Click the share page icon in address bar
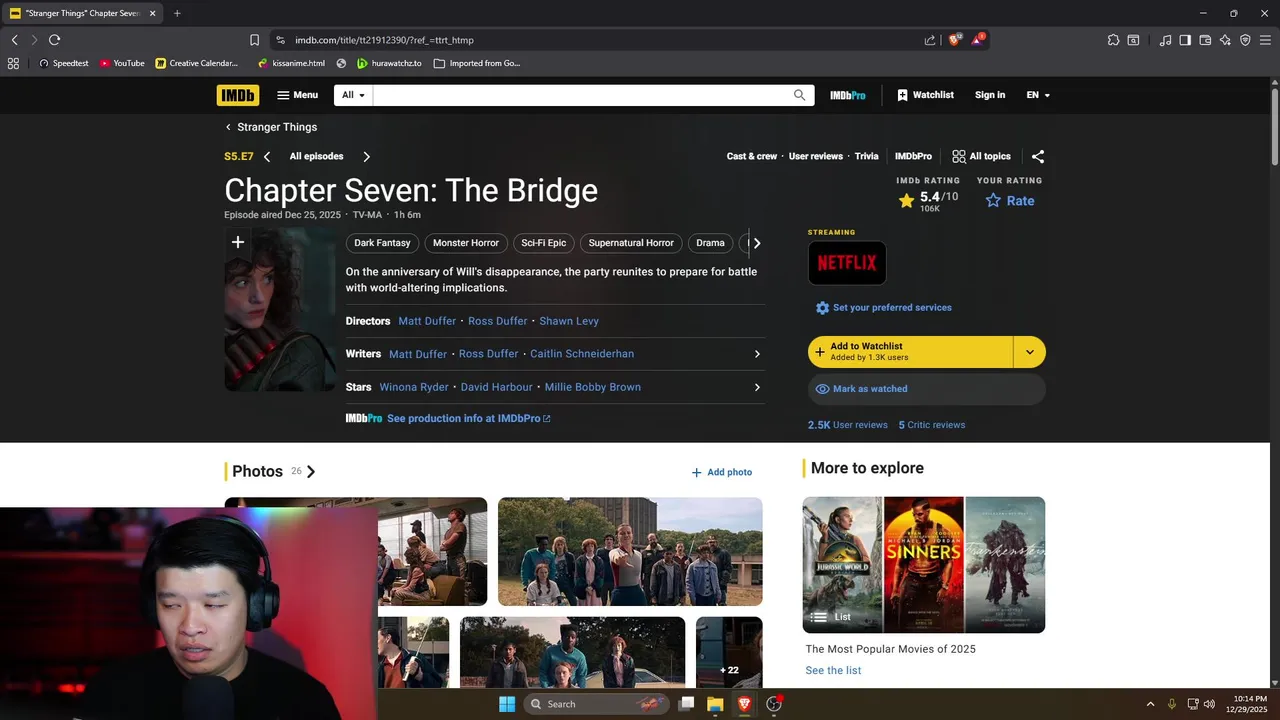 click(x=930, y=40)
